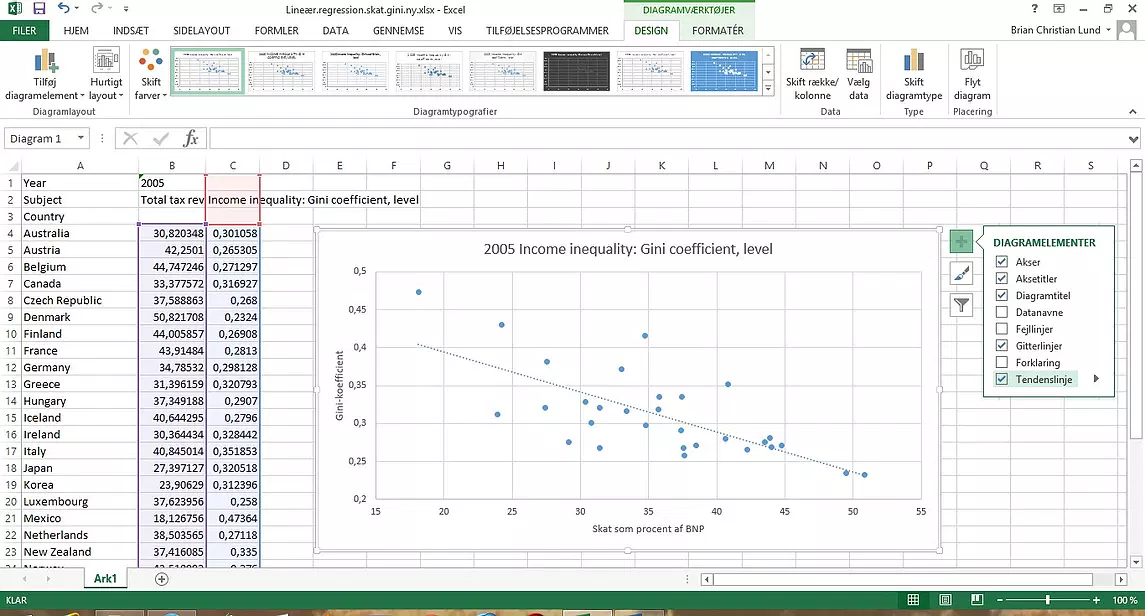Viewport: 1145px width, 616px height.
Task: Expand the formula bar chevron
Action: (1133, 139)
